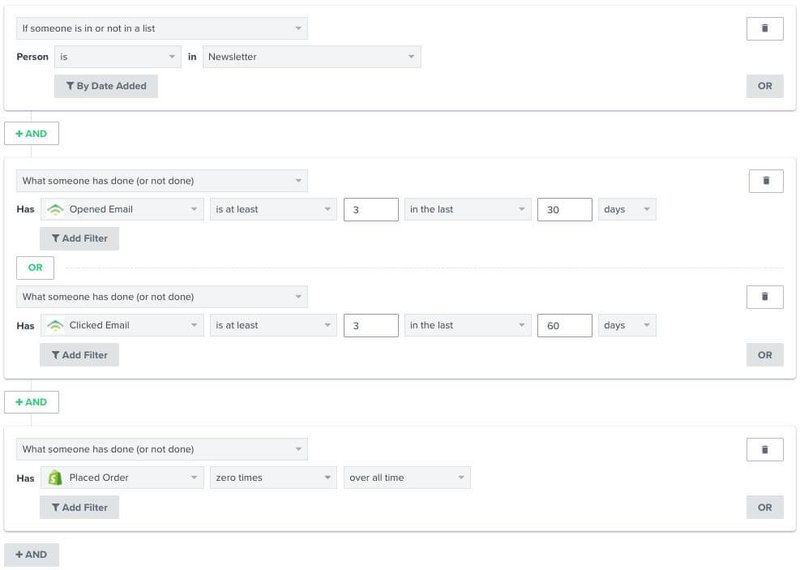This screenshot has height=570, width=800.
Task: Click the green AND button below Newsletter block
Action: pyautogui.click(x=32, y=133)
